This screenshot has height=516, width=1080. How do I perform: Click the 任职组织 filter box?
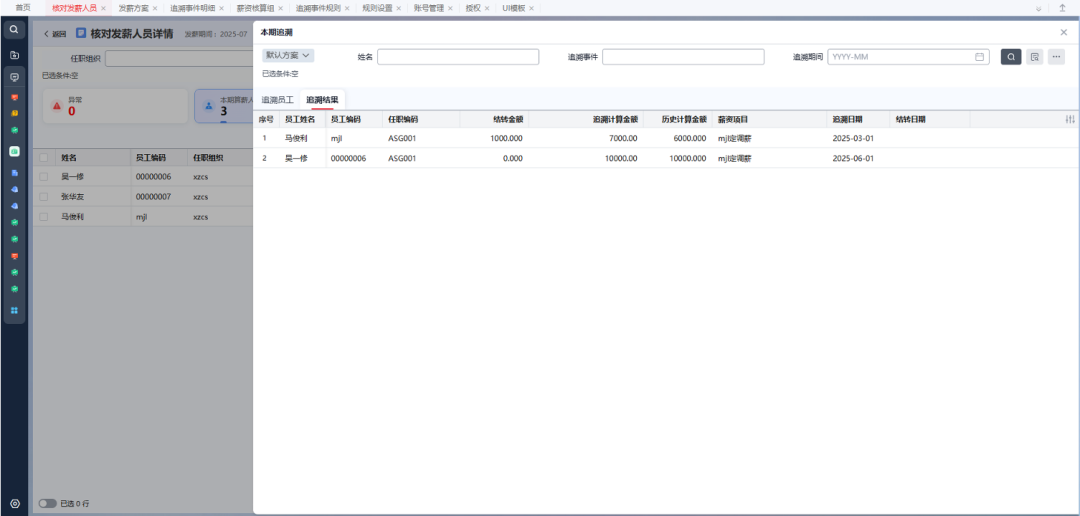178,59
